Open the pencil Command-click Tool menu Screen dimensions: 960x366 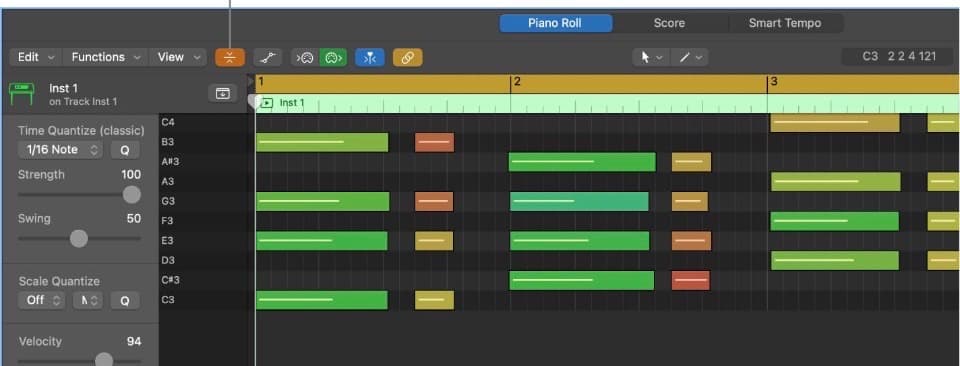point(690,58)
